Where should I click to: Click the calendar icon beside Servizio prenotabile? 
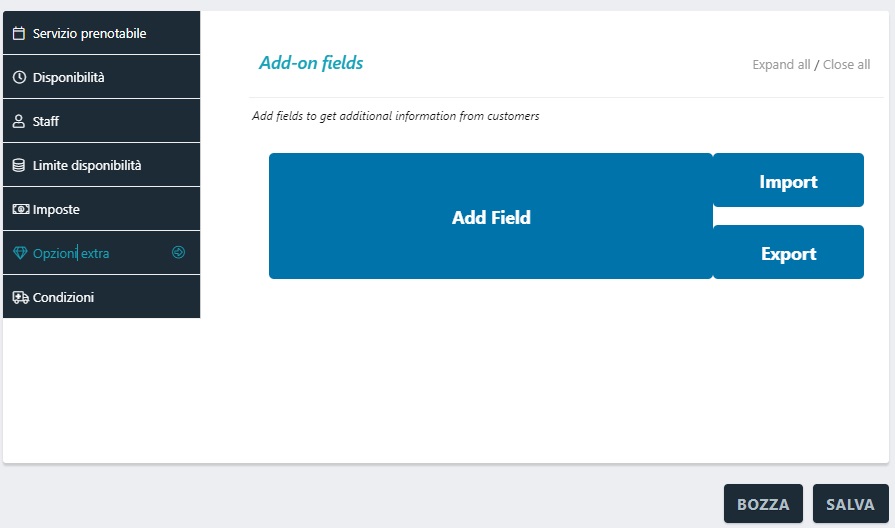(x=19, y=33)
